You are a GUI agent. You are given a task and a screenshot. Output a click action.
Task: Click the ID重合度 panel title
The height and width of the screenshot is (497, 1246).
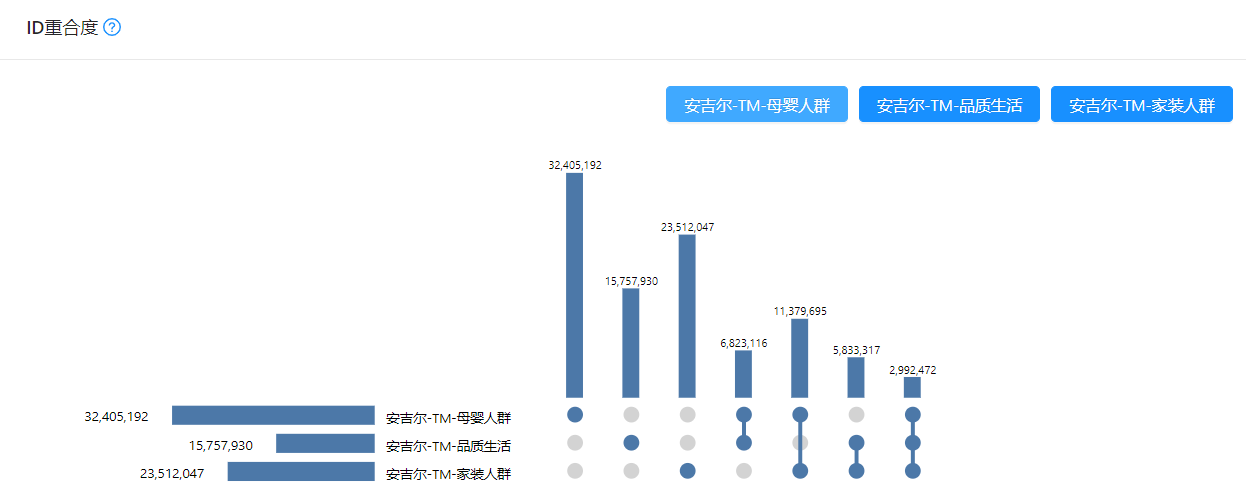pos(62,27)
